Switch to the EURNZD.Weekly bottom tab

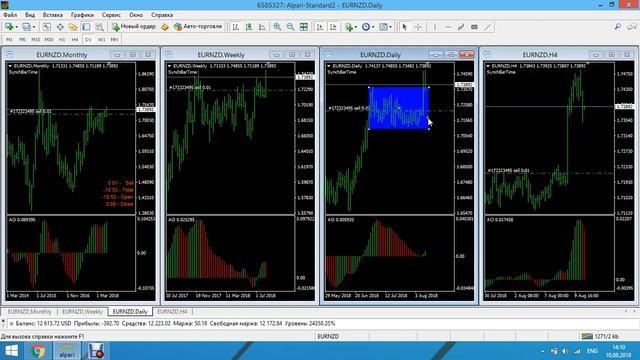pyautogui.click(x=82, y=311)
